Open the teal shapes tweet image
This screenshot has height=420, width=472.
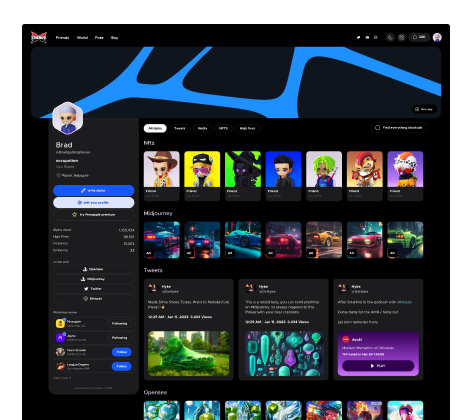click(x=284, y=354)
